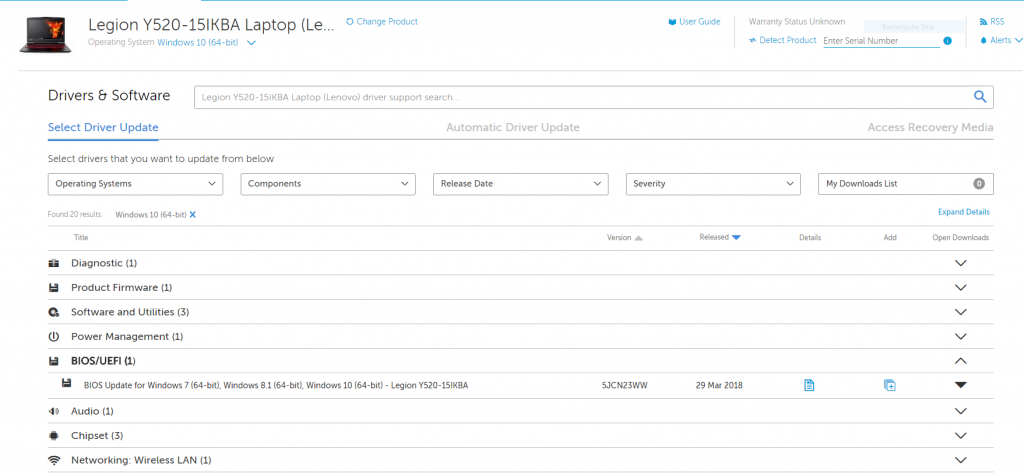This screenshot has width=1024, height=474.
Task: Click the Alerts bell icon
Action: tap(984, 40)
